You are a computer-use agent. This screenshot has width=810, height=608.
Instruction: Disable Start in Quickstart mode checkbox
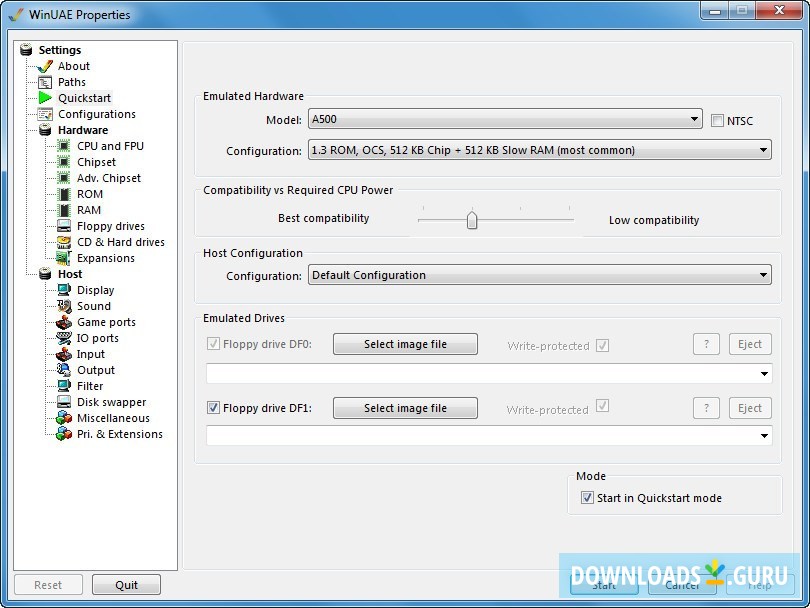(587, 498)
